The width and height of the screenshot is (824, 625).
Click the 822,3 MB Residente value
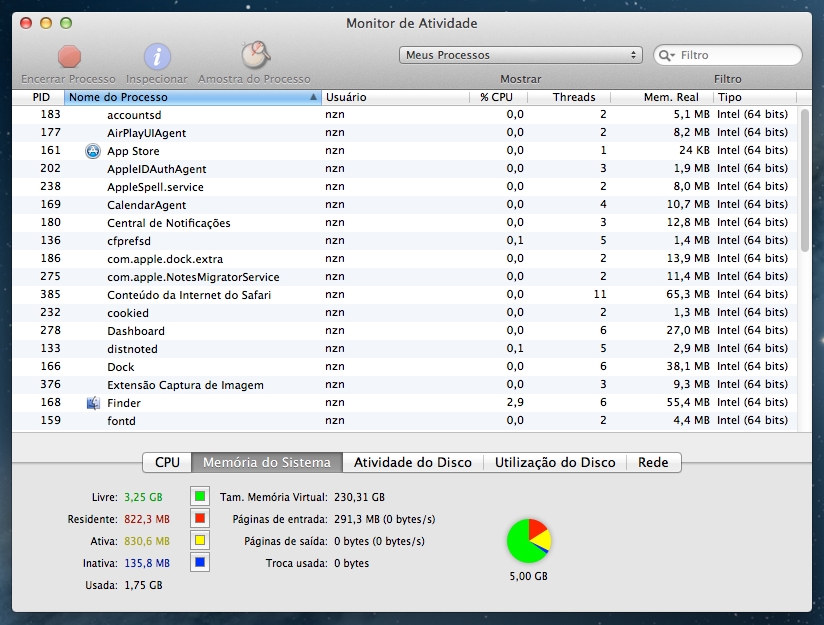tap(147, 519)
